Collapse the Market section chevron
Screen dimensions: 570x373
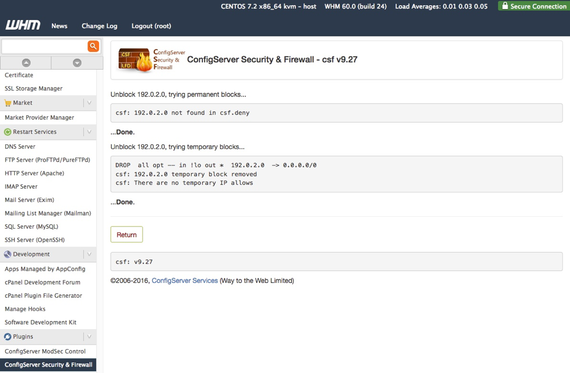coord(89,103)
